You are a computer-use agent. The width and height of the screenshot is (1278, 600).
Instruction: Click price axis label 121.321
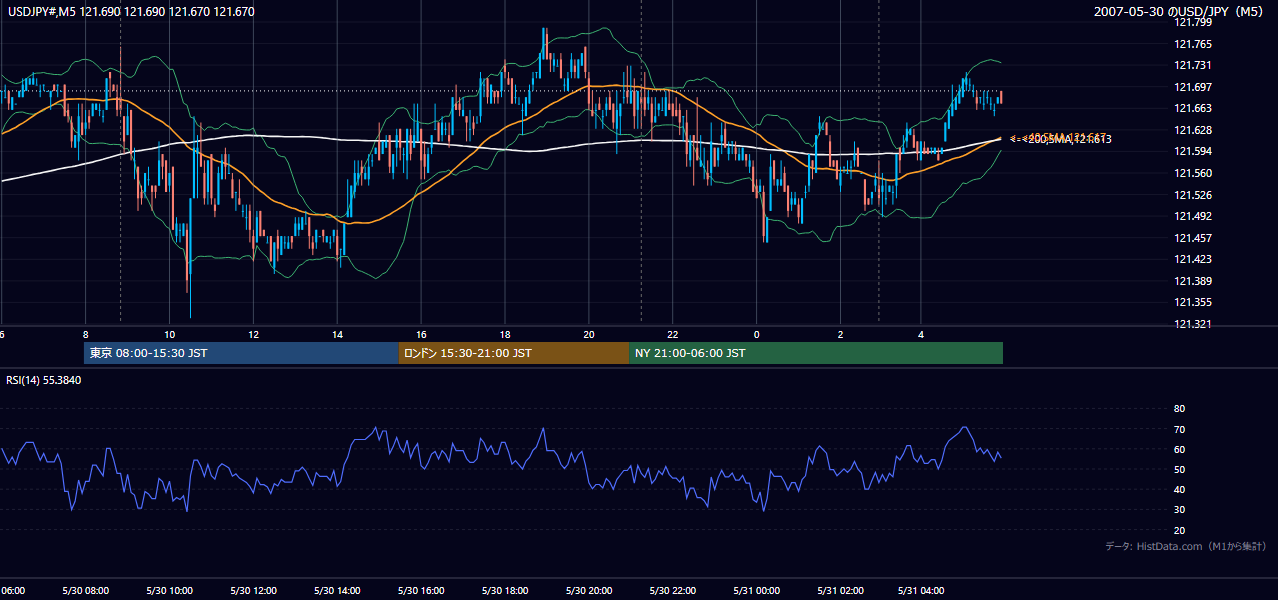(1193, 324)
